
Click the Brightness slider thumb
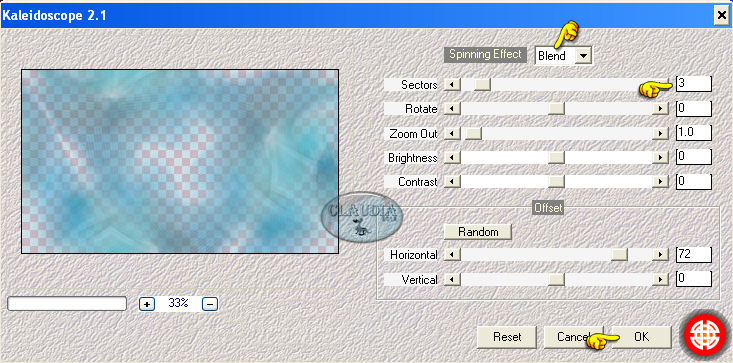(556, 158)
